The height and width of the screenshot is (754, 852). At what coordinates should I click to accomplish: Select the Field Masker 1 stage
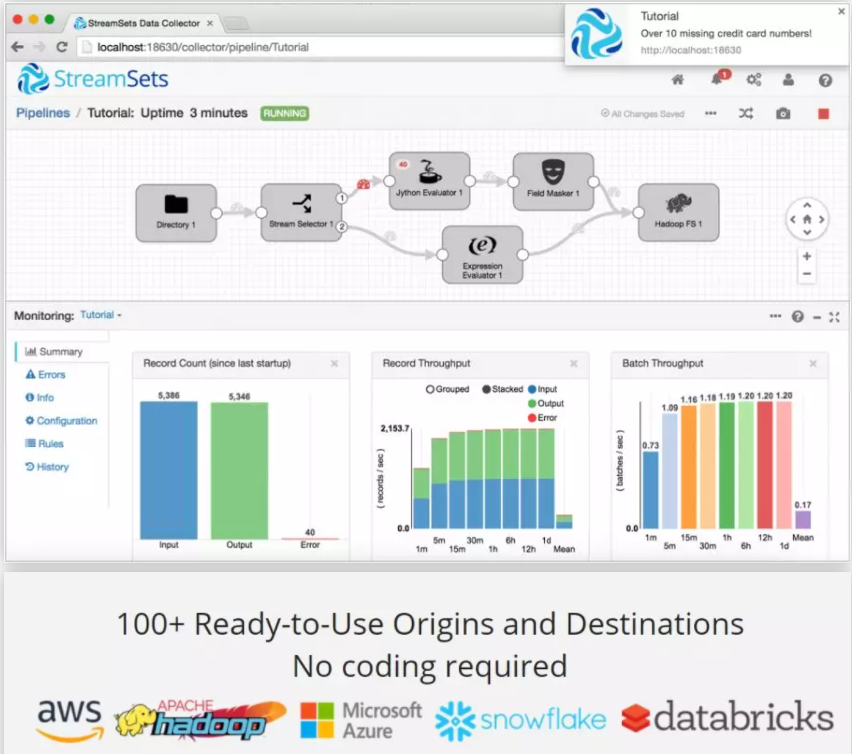point(553,181)
